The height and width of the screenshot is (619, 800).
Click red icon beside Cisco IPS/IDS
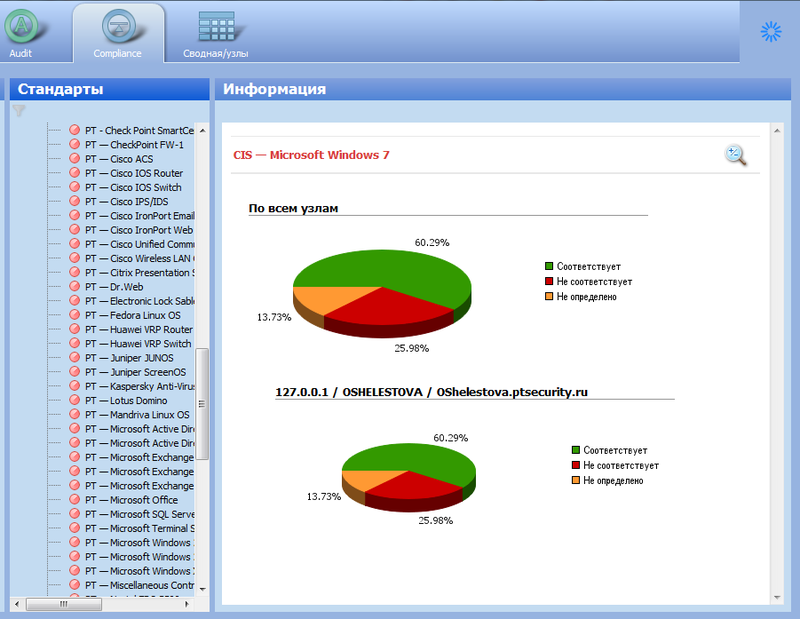click(74, 201)
